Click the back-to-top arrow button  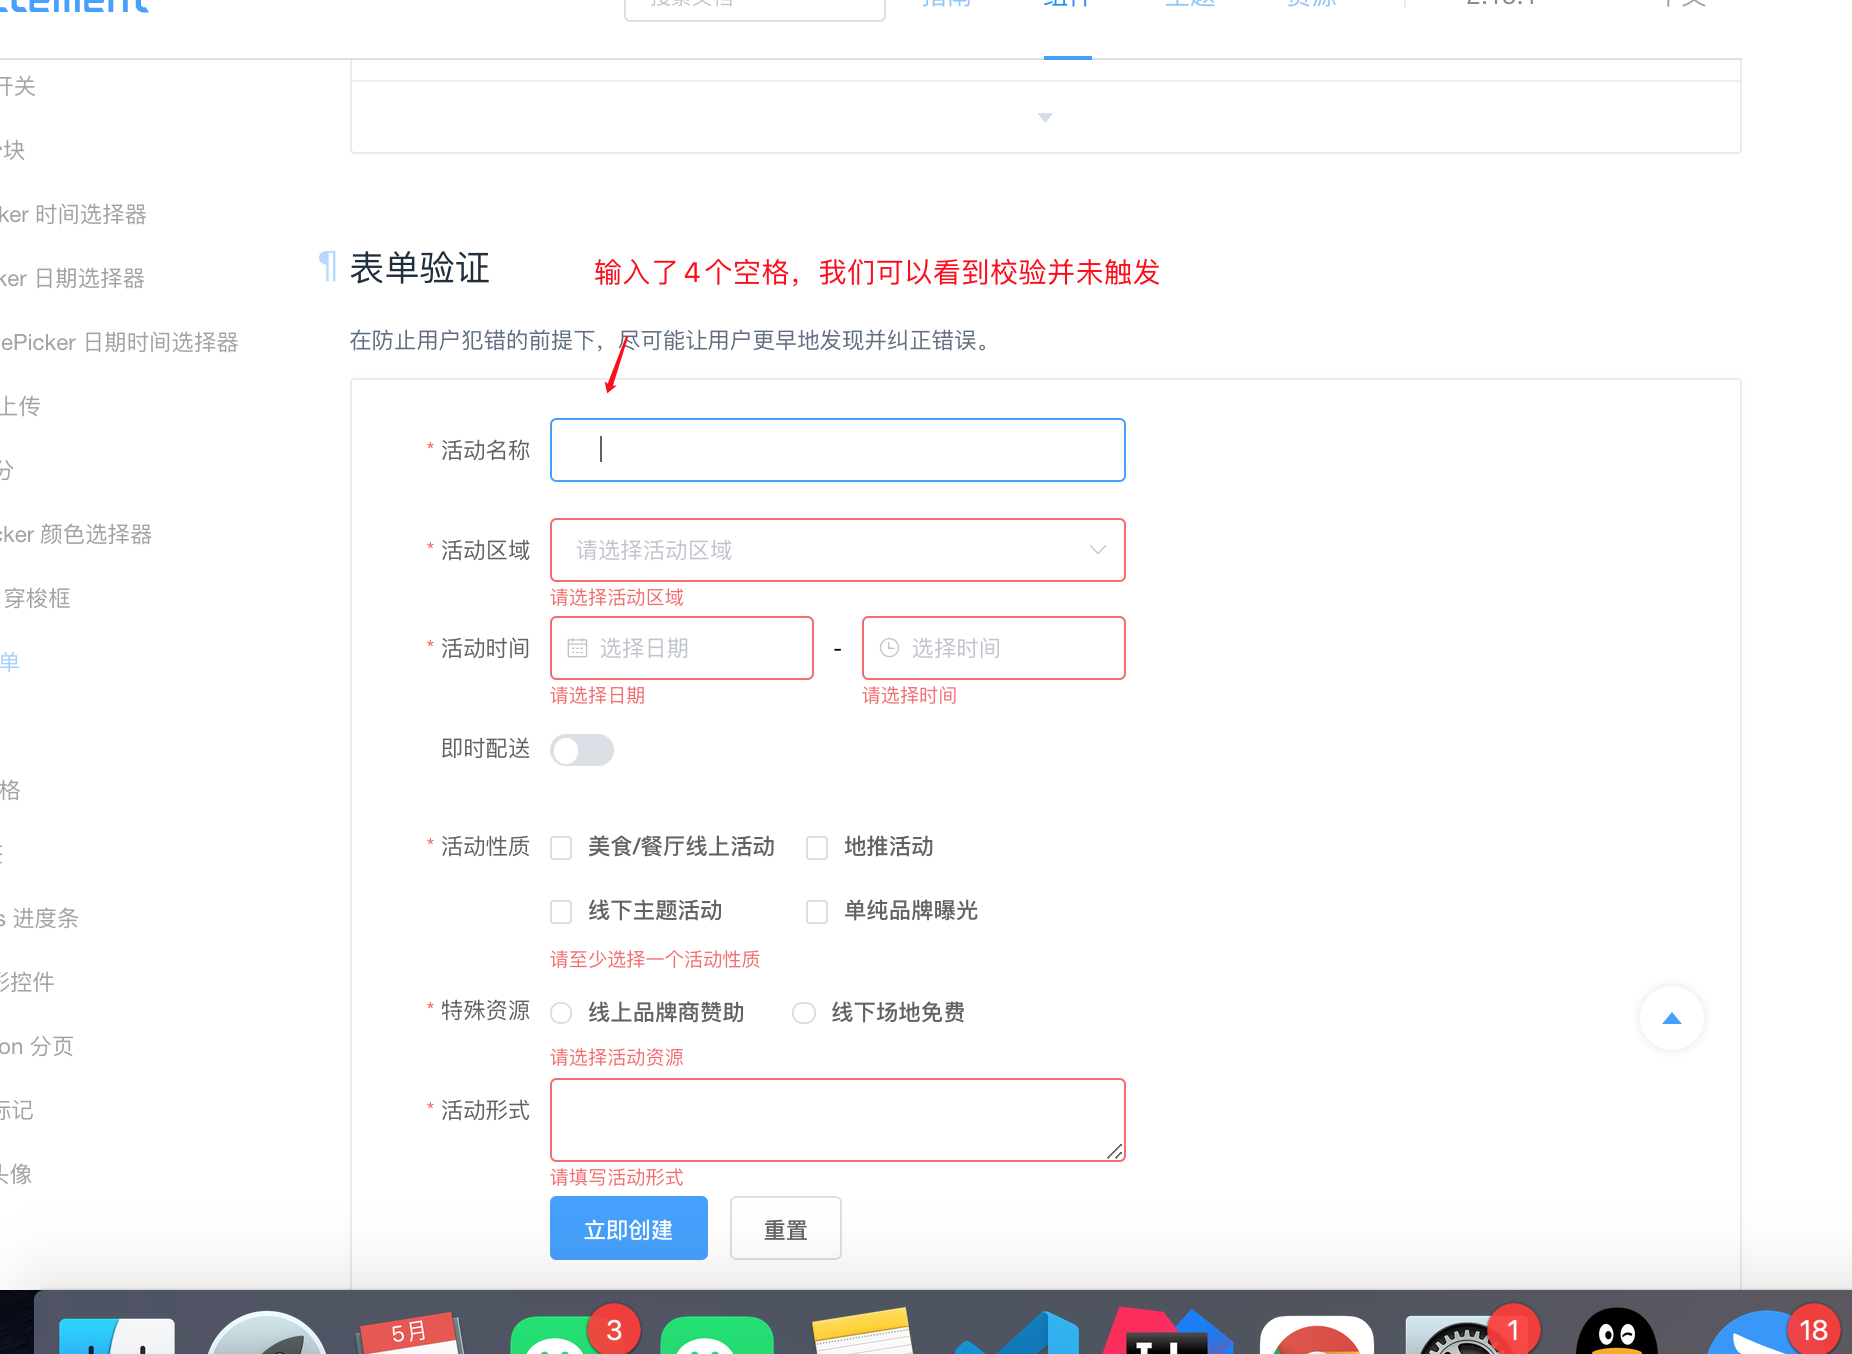[x=1671, y=1018]
